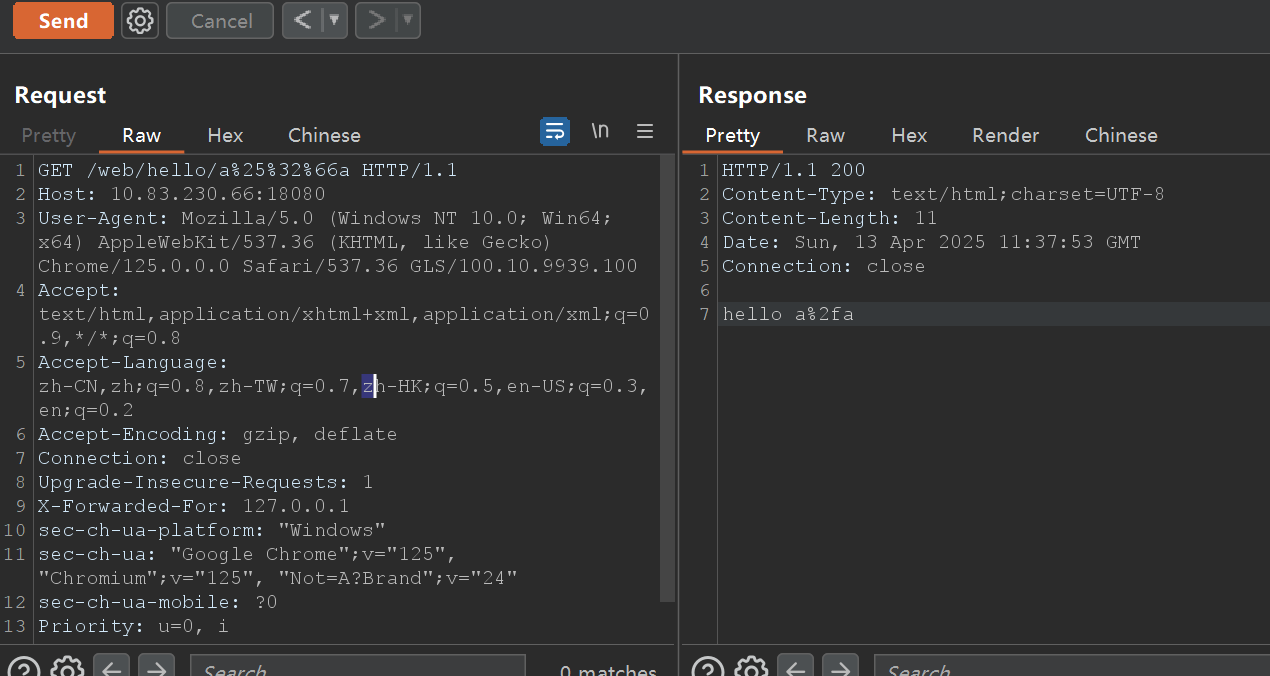The image size is (1270, 676).
Task: Click the sec-ch-ua-mobile header line
Action: point(157,602)
